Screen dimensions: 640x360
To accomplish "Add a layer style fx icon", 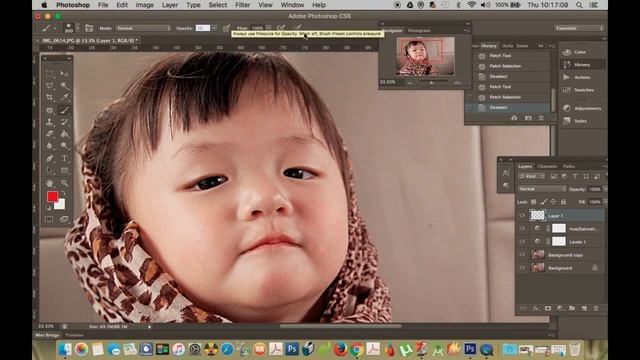I will [536, 309].
